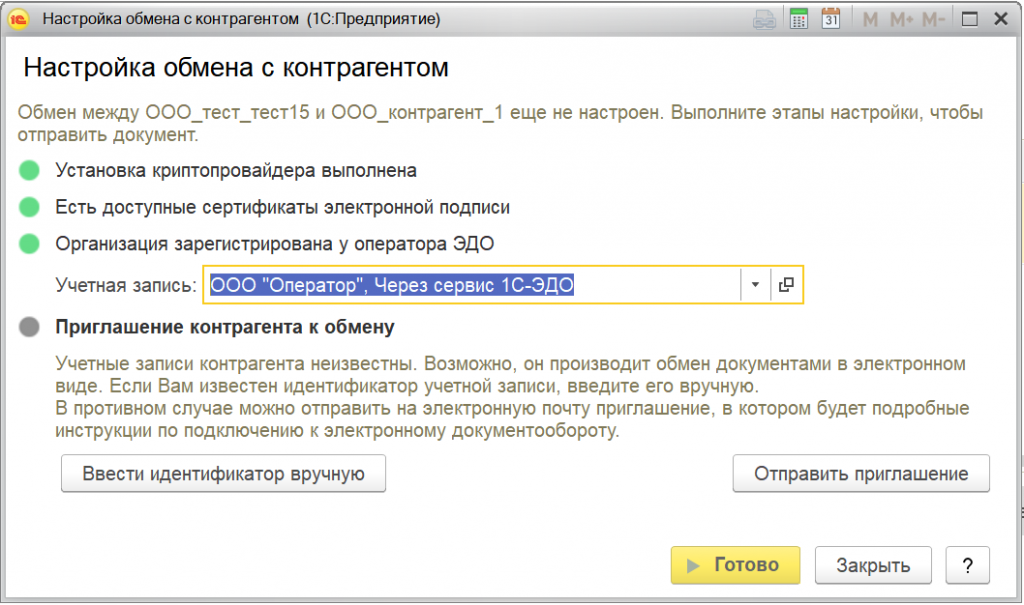The height and width of the screenshot is (605, 1024).
Task: Click the M+ memory add button
Action: (901, 20)
